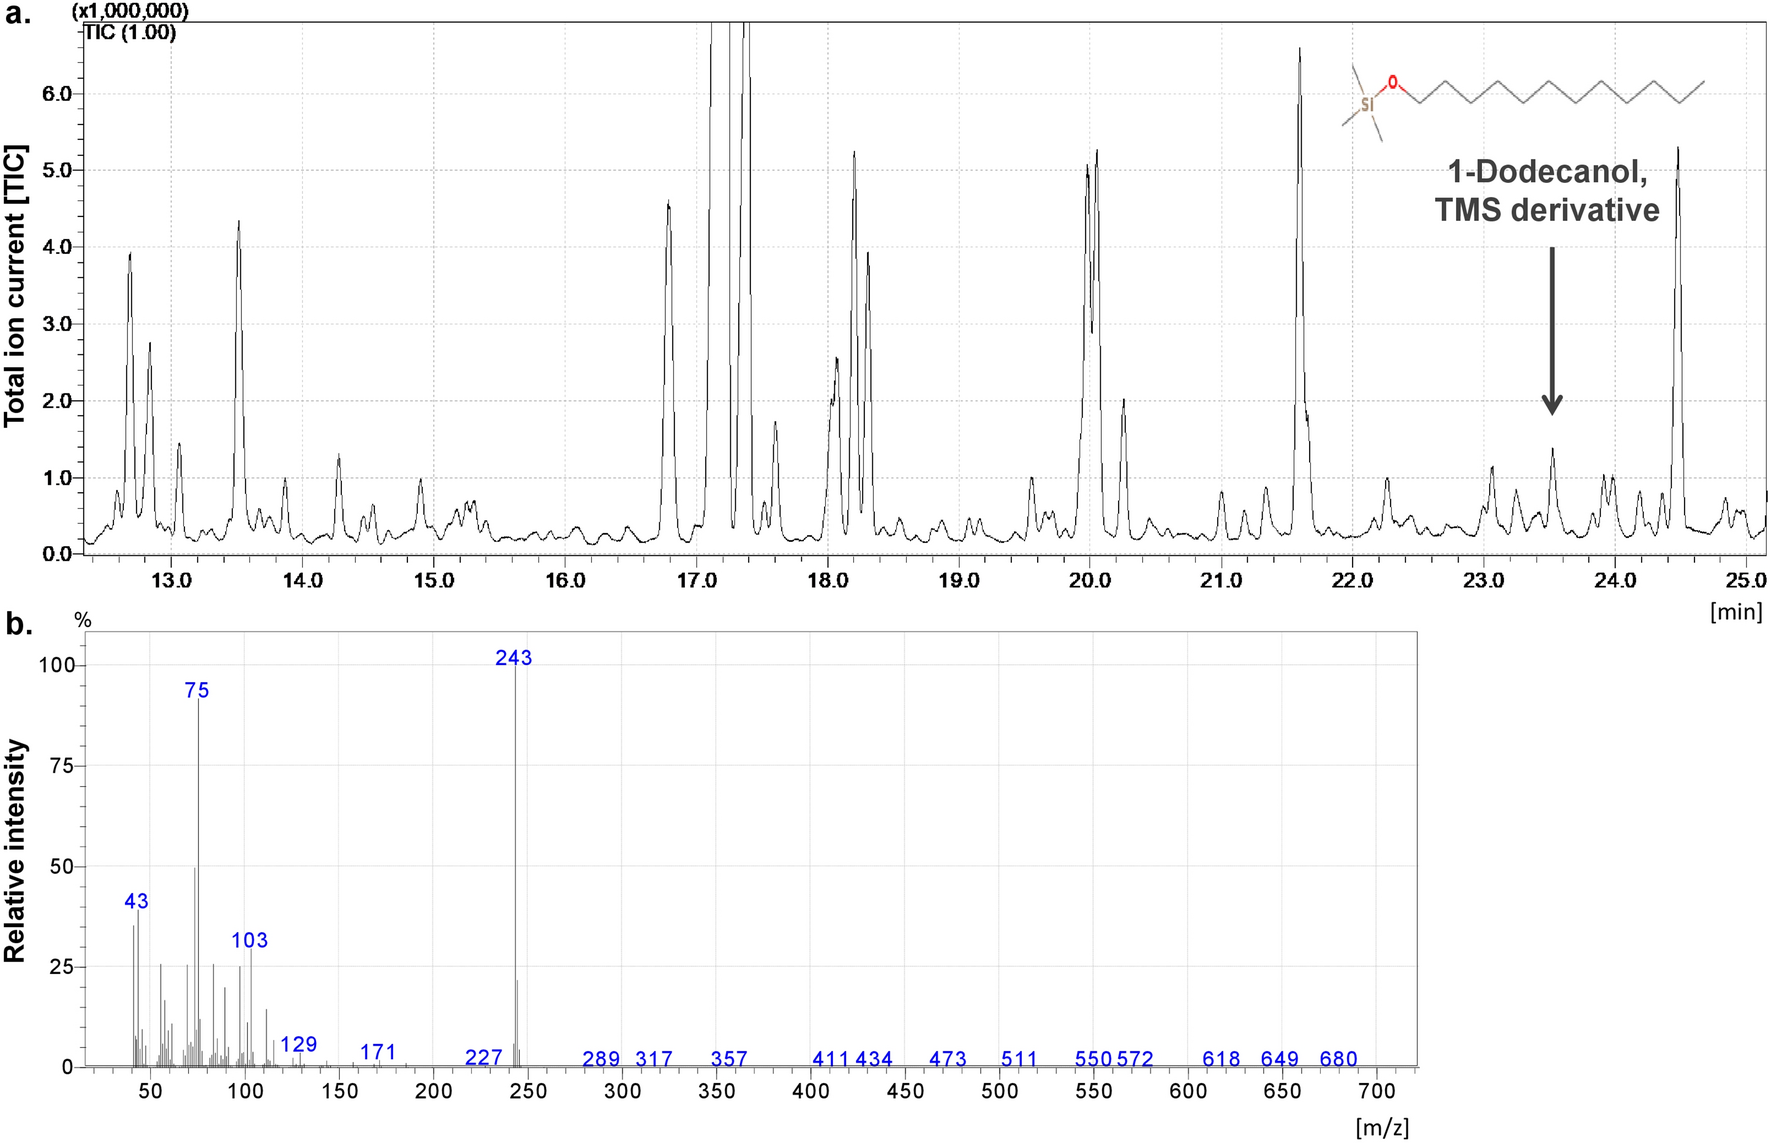Click the panel label 'a.'
Viewport: 1770px width, 1143px height.
pos(19,14)
